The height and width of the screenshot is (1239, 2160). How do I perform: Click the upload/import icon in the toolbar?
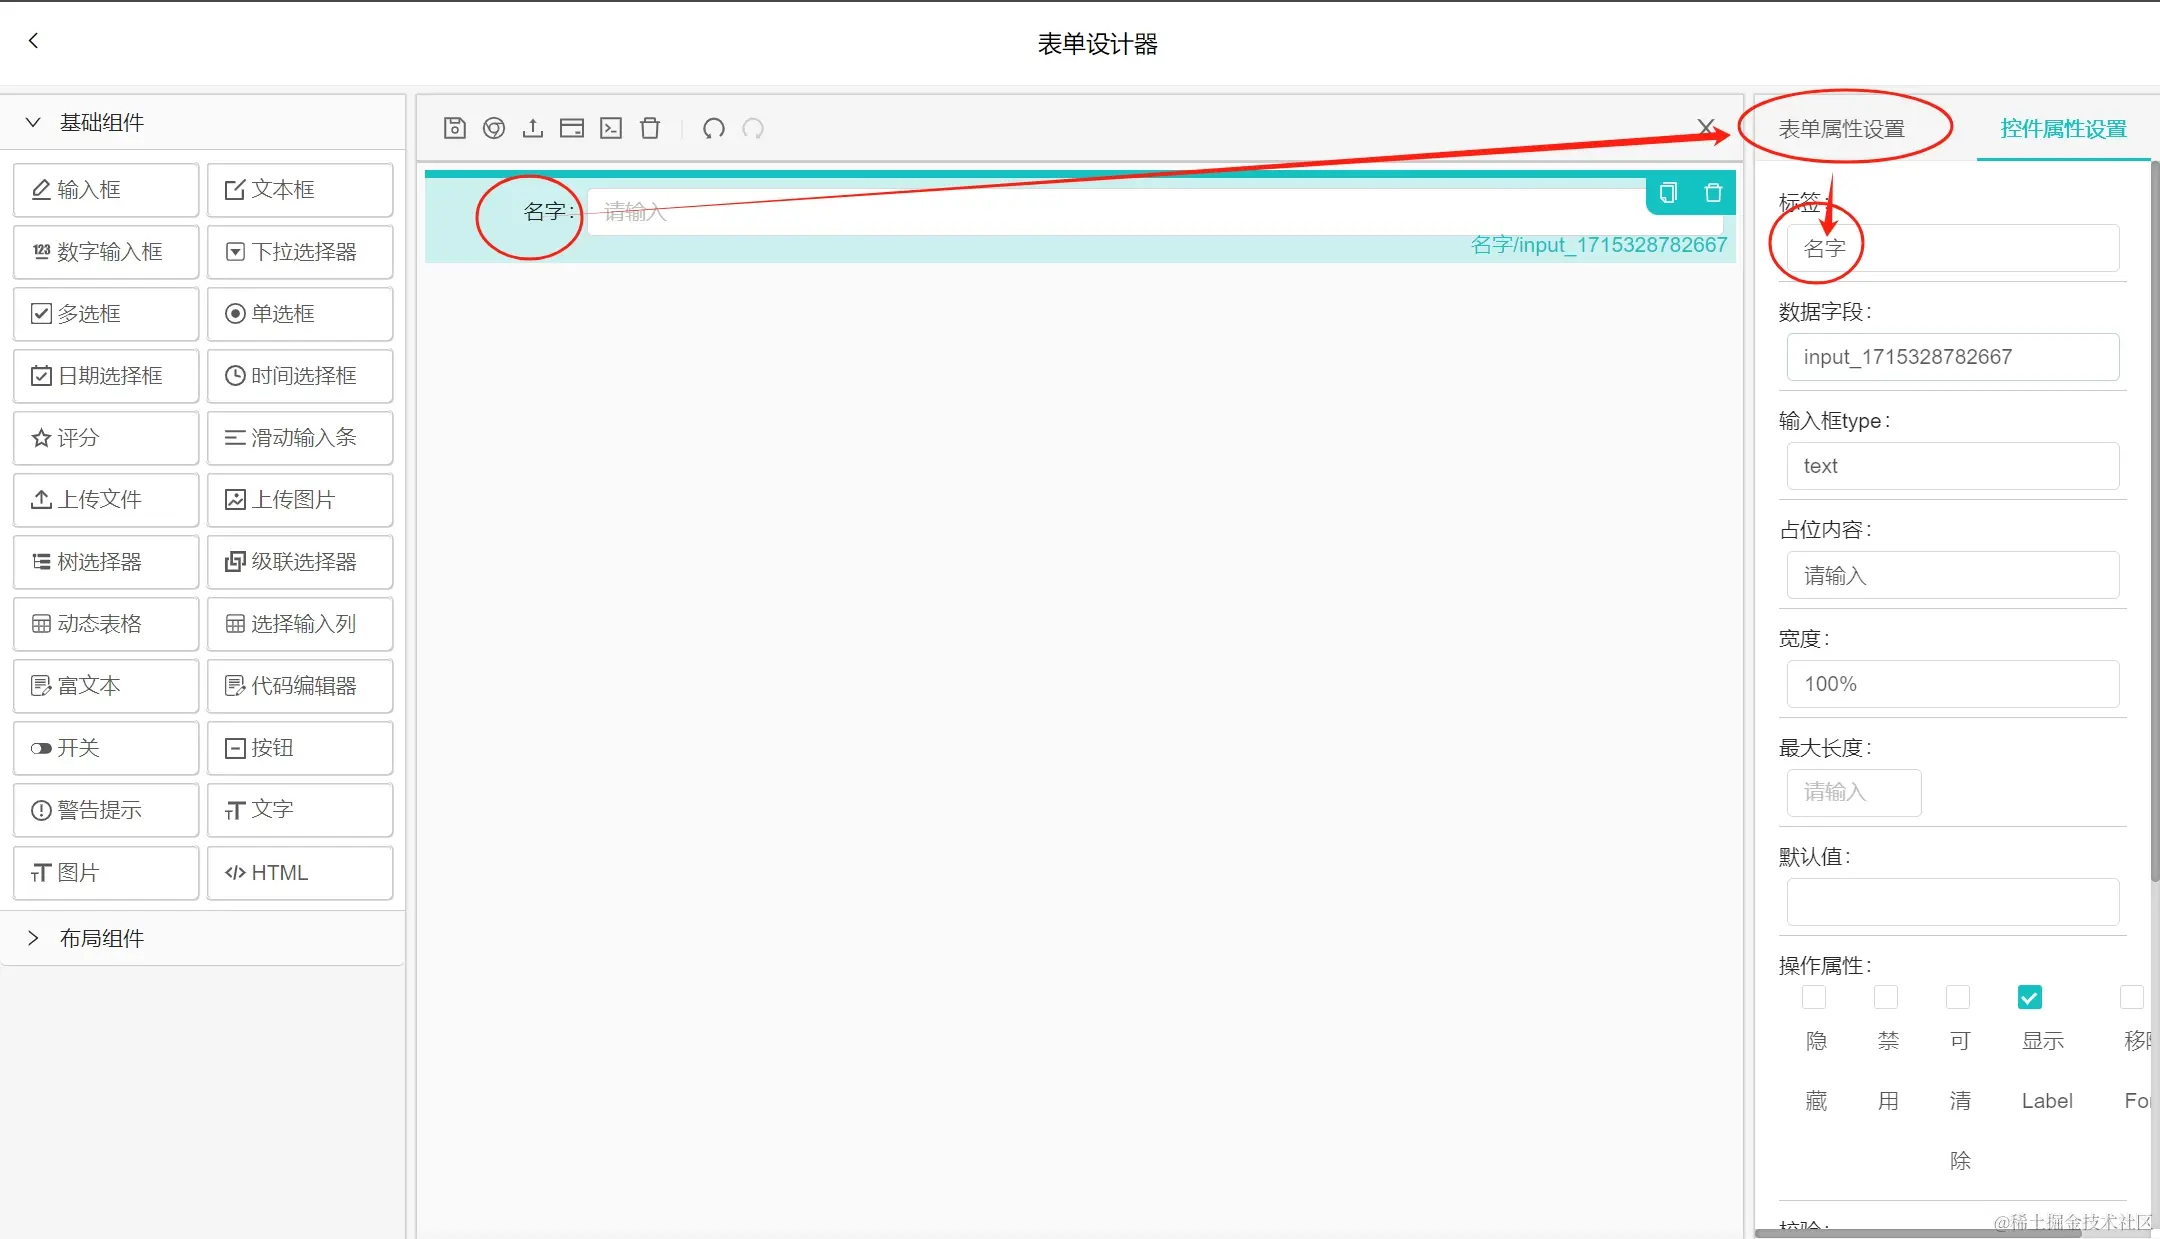[533, 128]
